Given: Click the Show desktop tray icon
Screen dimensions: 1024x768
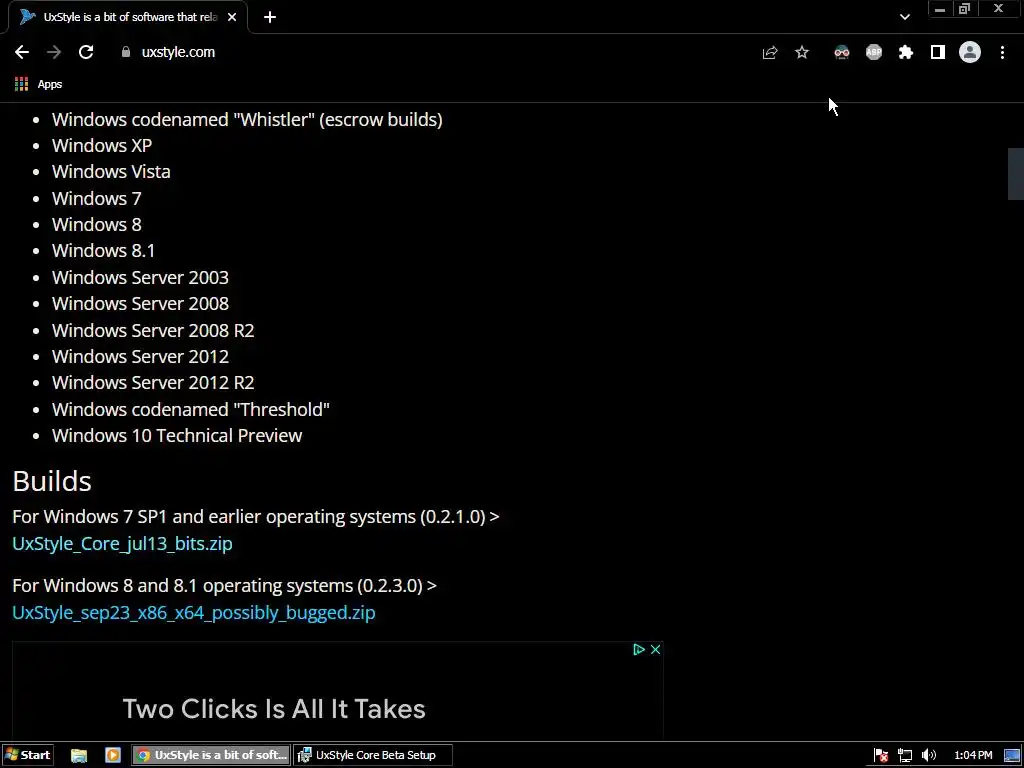Looking at the screenshot, I should 1012,755.
